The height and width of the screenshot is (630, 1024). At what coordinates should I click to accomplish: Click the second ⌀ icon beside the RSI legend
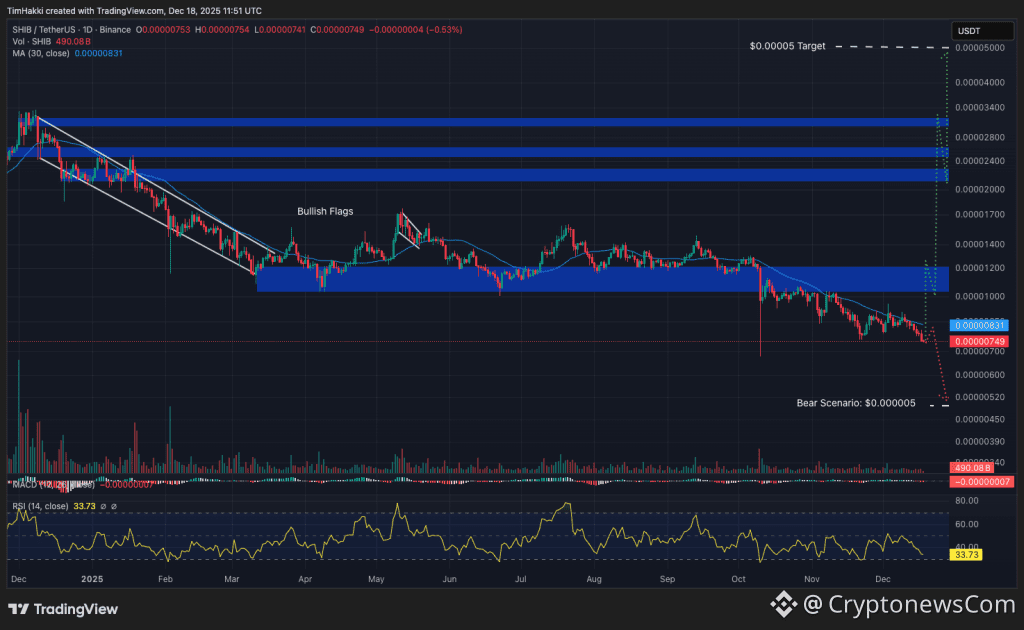(114, 506)
